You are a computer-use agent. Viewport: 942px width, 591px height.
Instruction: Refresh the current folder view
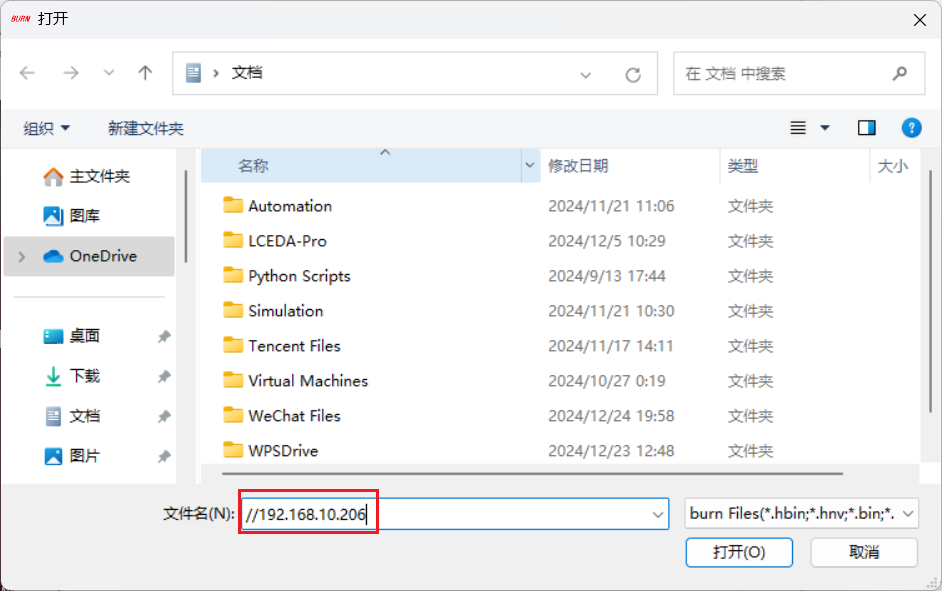point(632,74)
